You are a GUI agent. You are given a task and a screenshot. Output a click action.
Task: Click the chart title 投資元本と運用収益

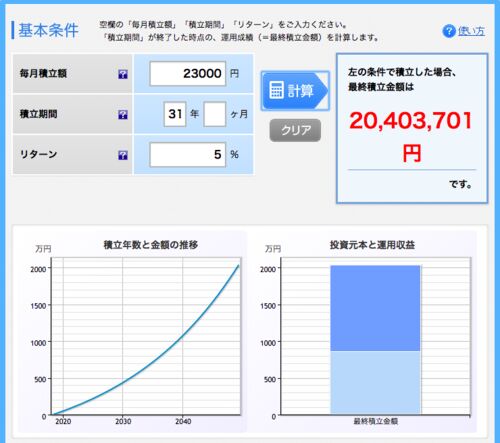click(x=372, y=245)
